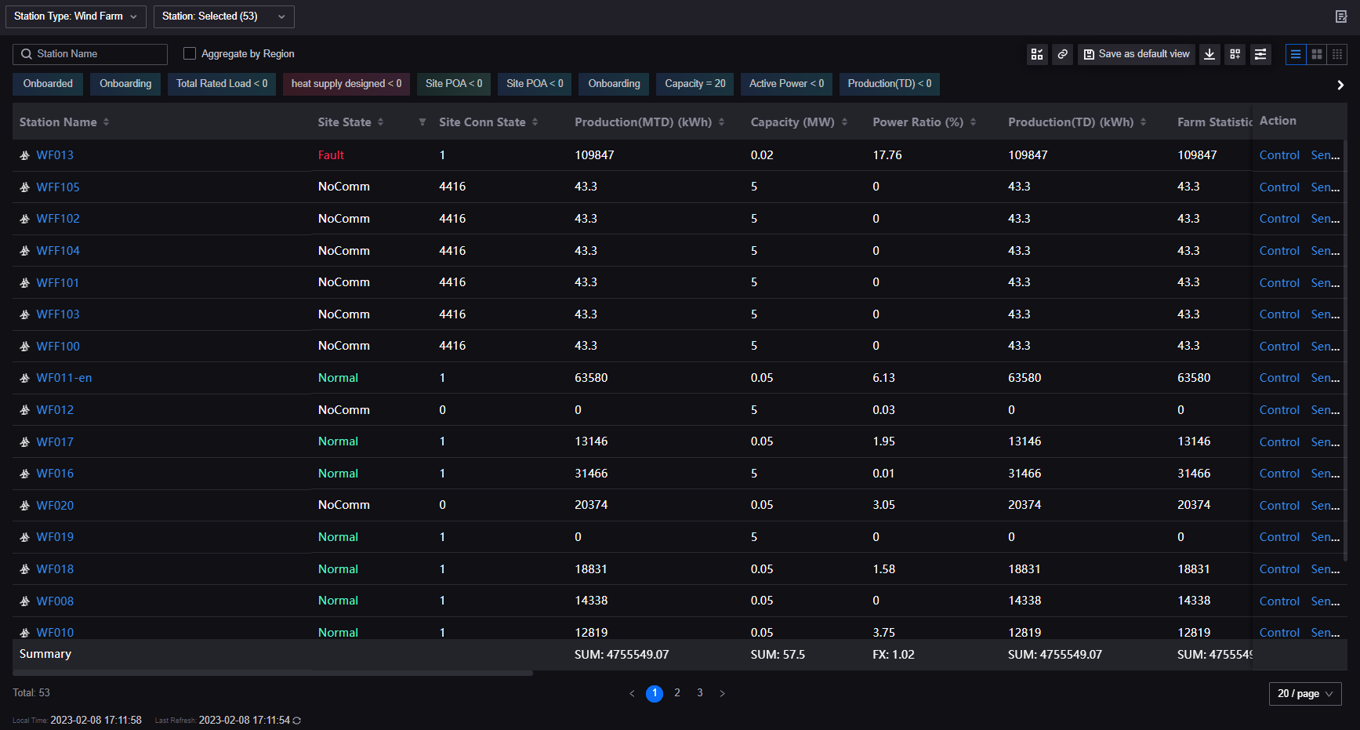
Task: Click the refresh icon beside Last Refresh time
Action: pos(297,720)
